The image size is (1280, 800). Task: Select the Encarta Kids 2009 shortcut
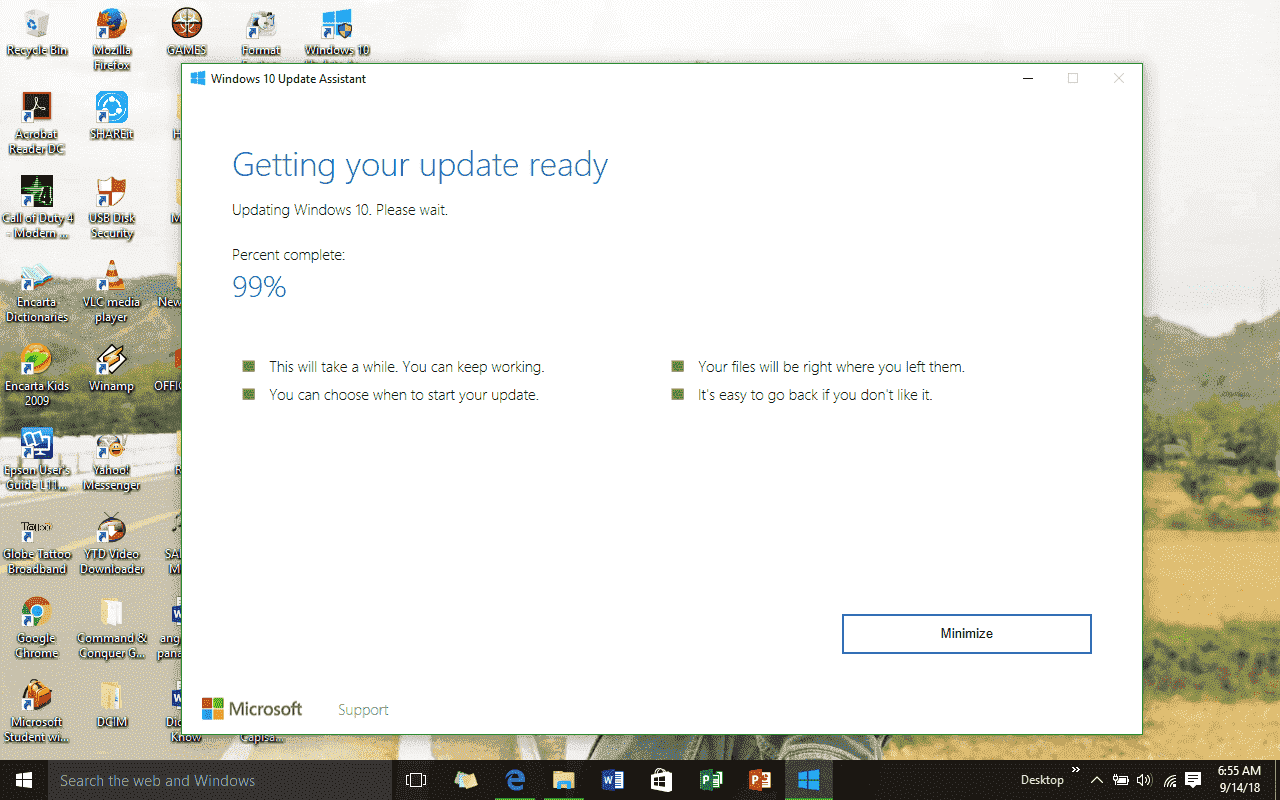click(37, 375)
